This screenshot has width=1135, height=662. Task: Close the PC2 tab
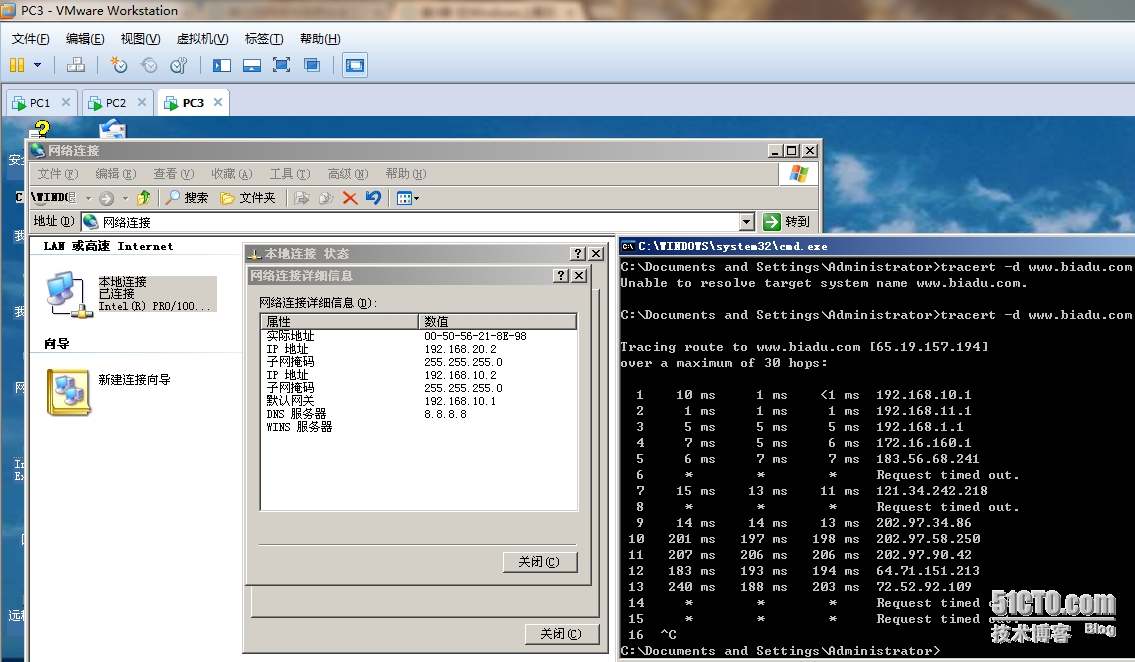click(x=142, y=102)
